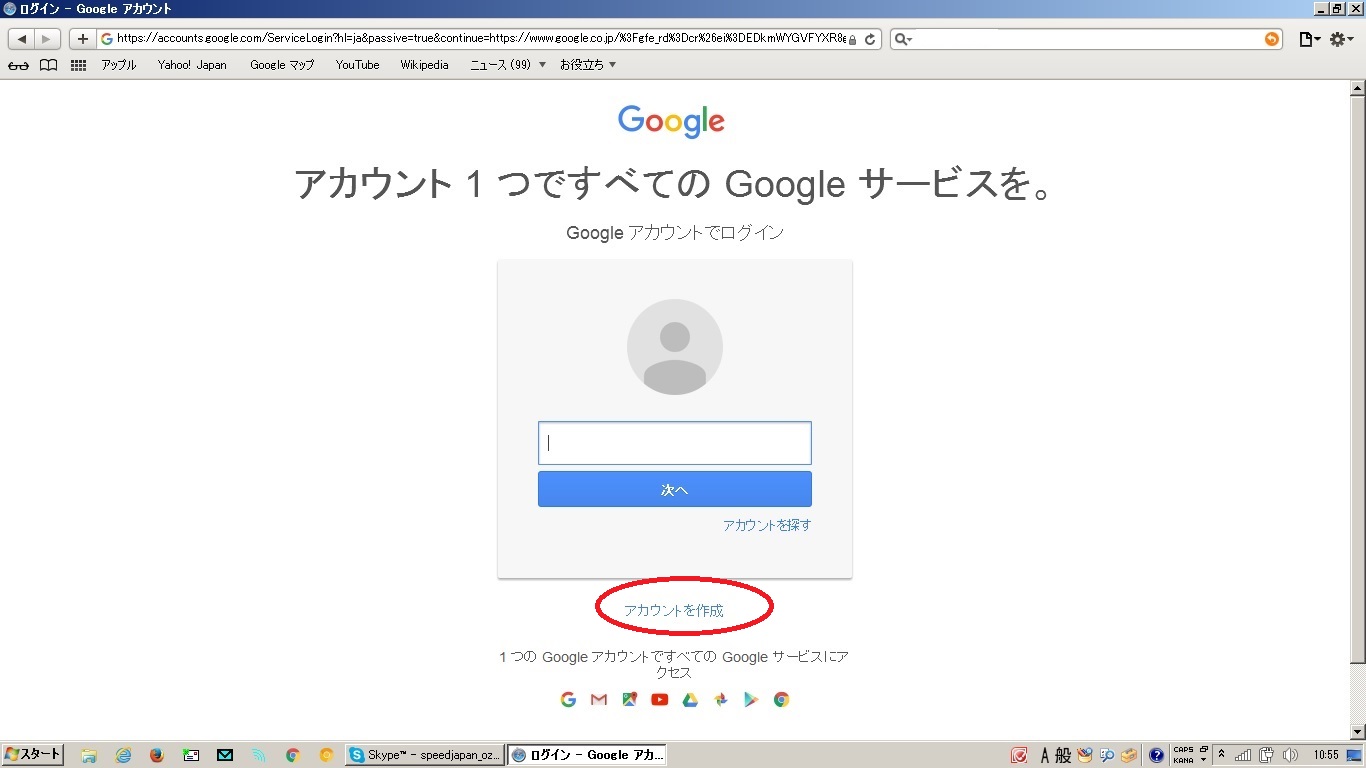Launch Firefox from the taskbar
1366x768 pixels.
point(156,756)
